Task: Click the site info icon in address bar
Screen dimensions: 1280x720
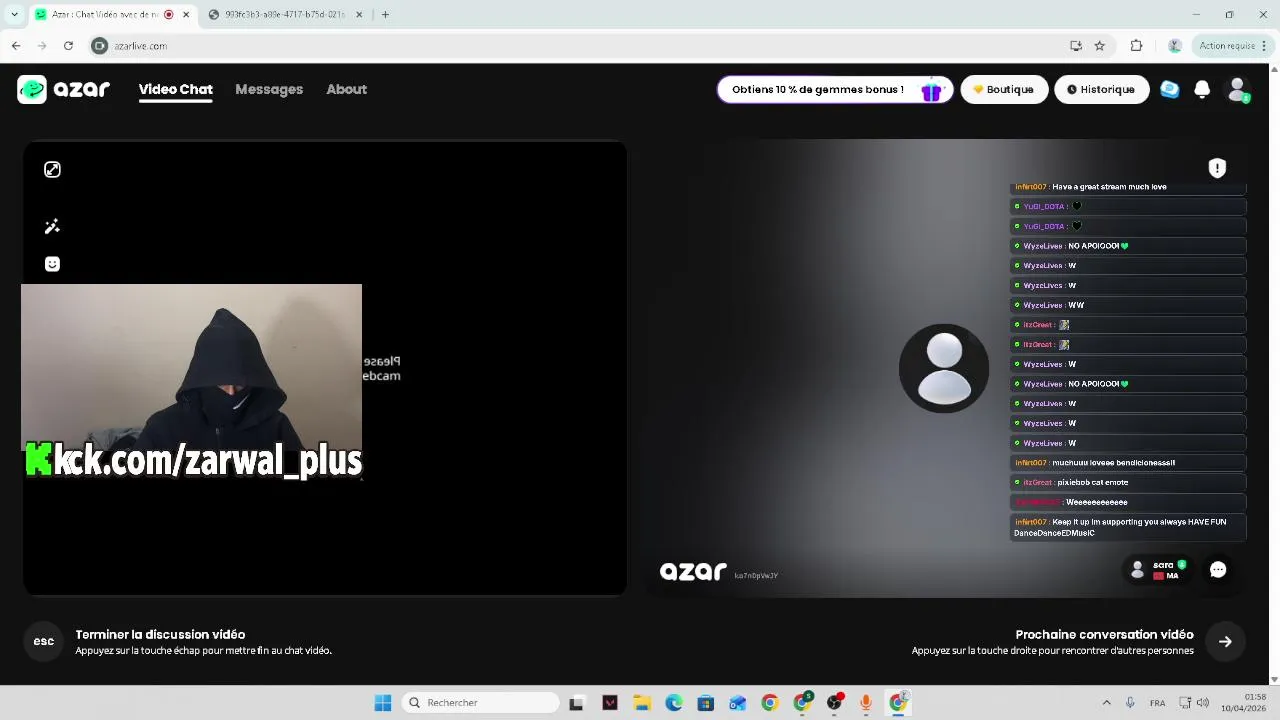Action: [99, 46]
